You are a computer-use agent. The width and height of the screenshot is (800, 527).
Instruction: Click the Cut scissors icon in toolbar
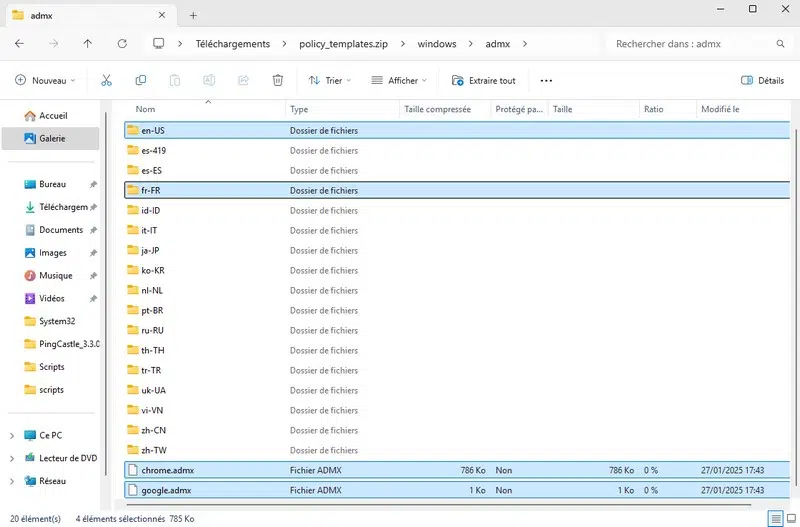point(107,80)
